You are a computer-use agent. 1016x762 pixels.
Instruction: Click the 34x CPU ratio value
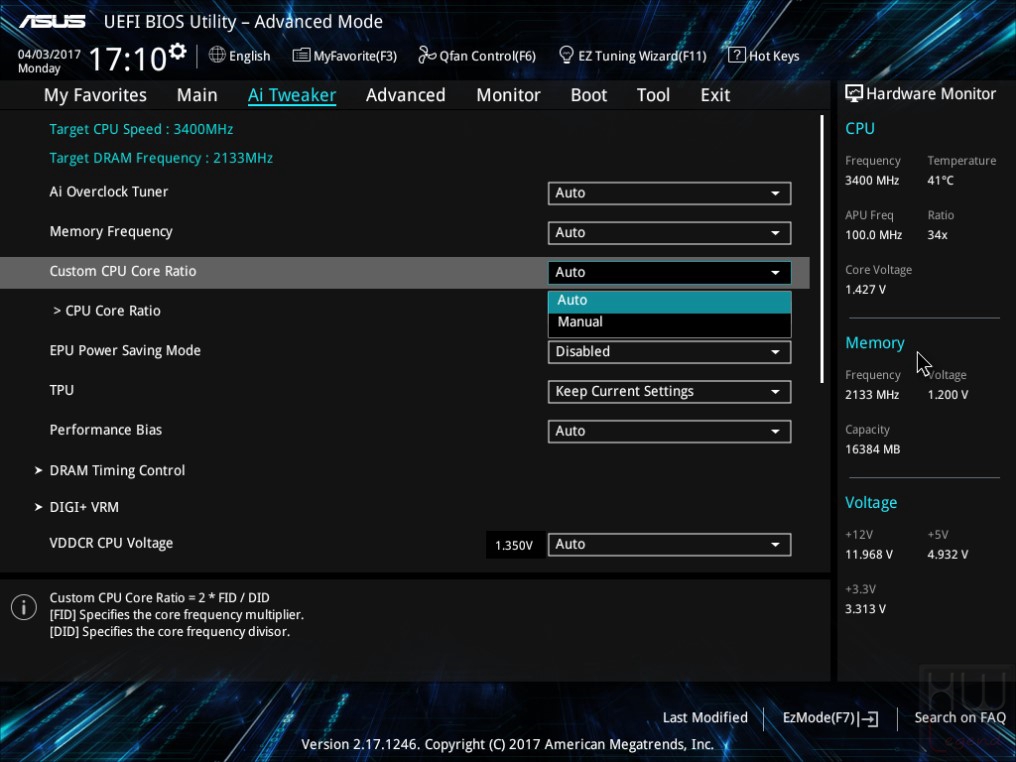pyautogui.click(x=937, y=235)
